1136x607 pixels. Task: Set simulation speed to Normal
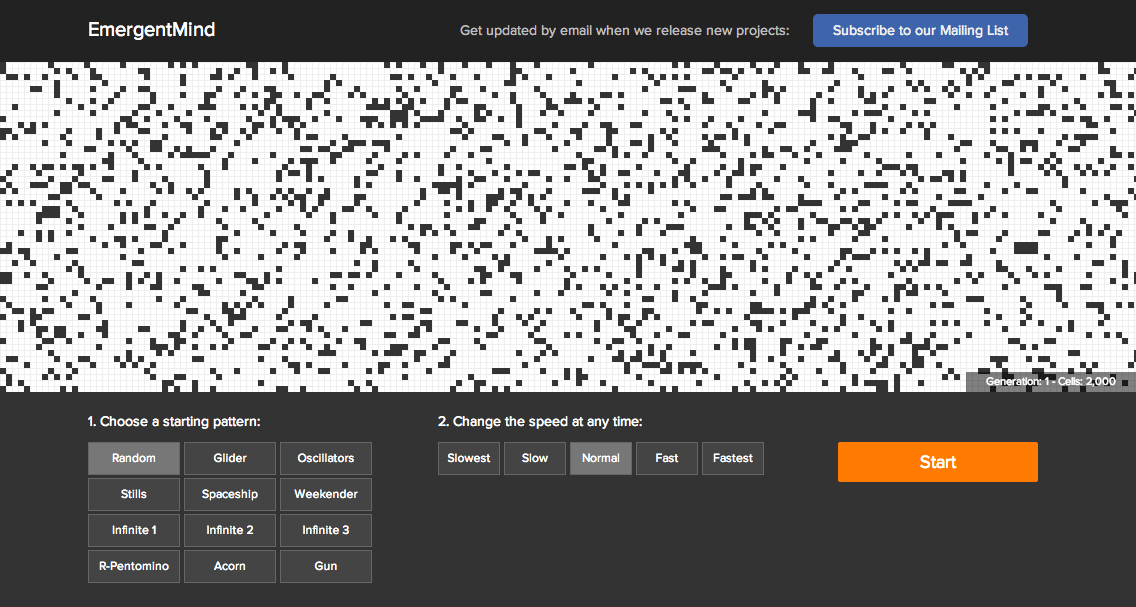[x=601, y=458]
